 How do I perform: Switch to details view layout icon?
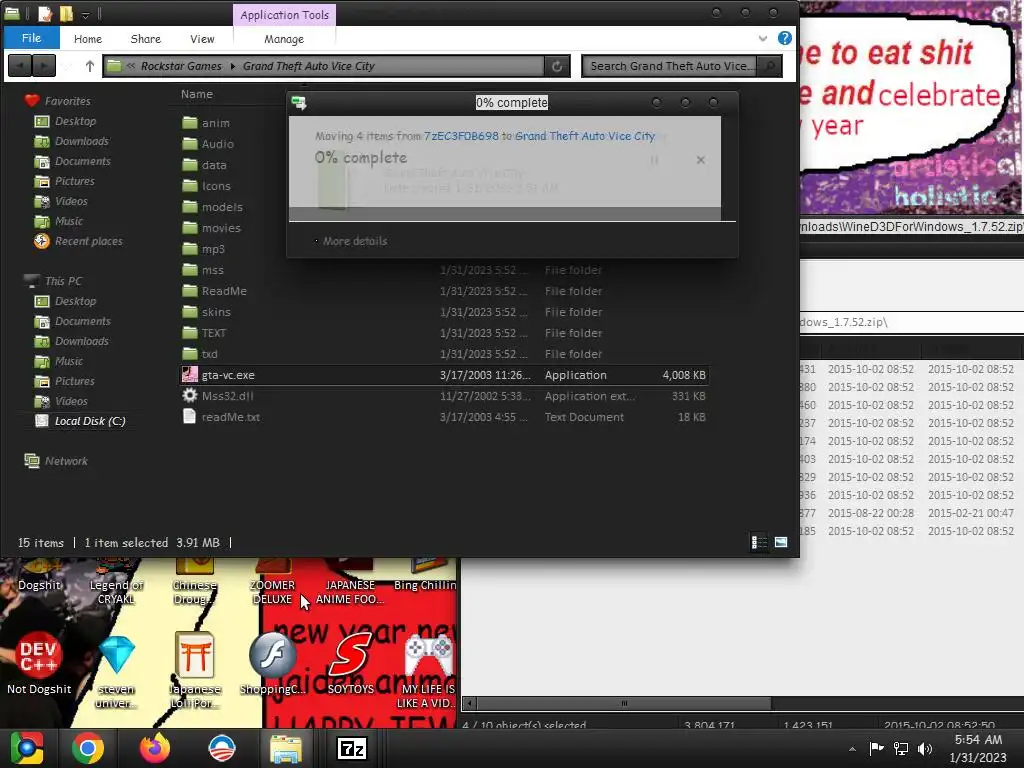click(759, 542)
